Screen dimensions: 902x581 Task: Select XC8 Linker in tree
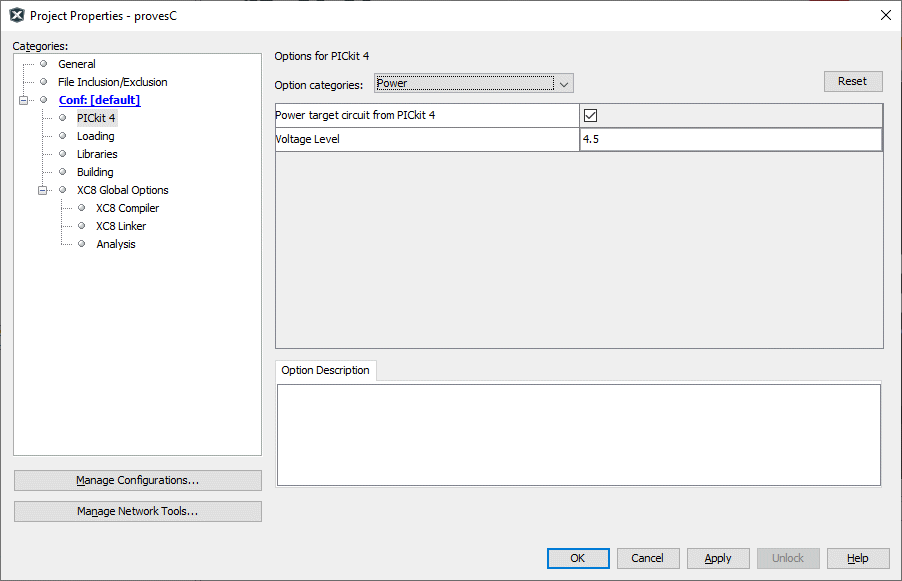point(121,226)
